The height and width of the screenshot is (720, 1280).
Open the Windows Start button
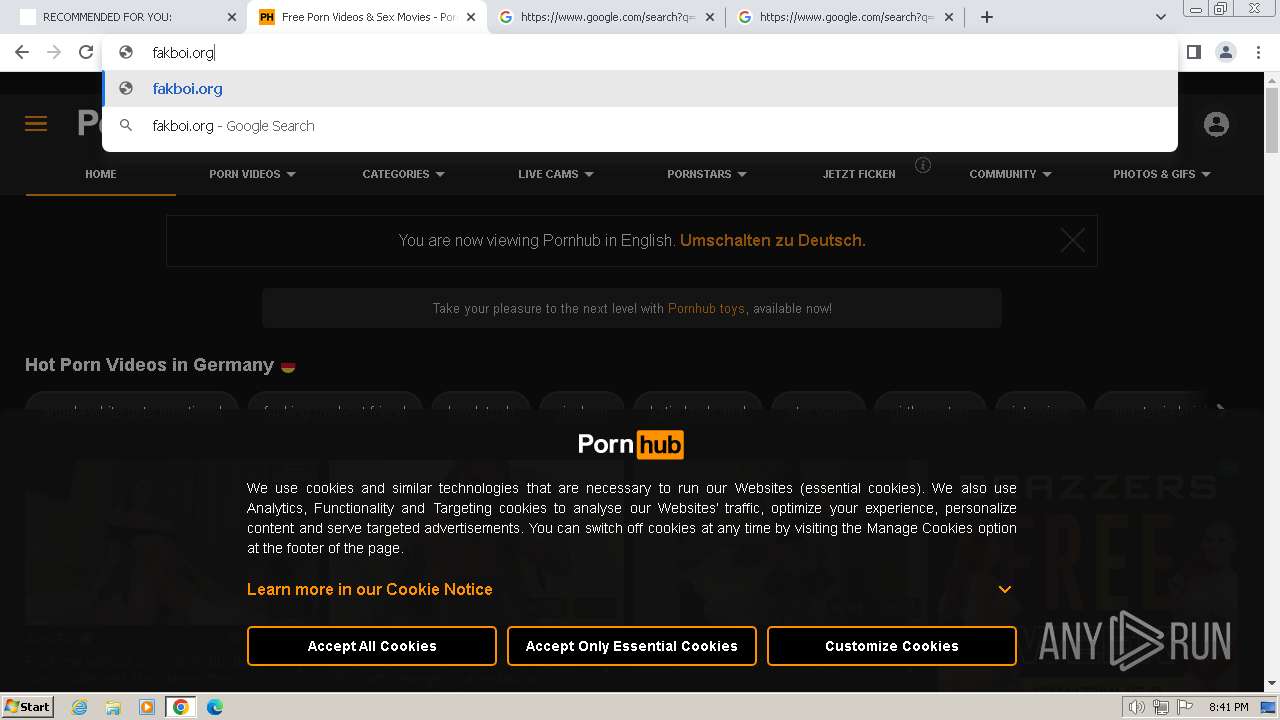click(x=28, y=706)
